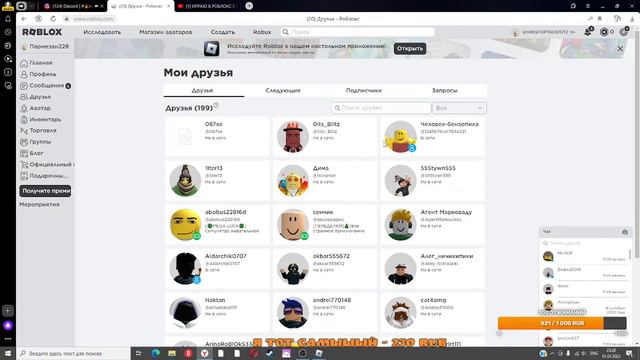This screenshot has height=360, width=640.
Task: Open the 555tywn555 friend avatar
Action: pos(400,180)
